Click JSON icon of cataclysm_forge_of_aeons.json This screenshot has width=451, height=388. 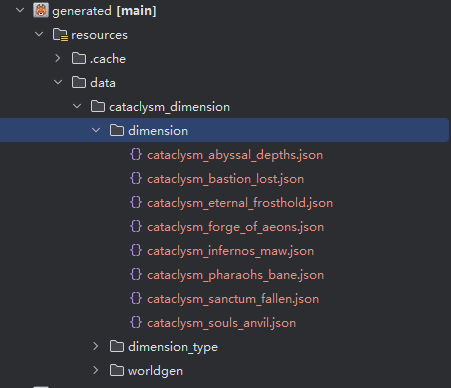[x=136, y=227]
